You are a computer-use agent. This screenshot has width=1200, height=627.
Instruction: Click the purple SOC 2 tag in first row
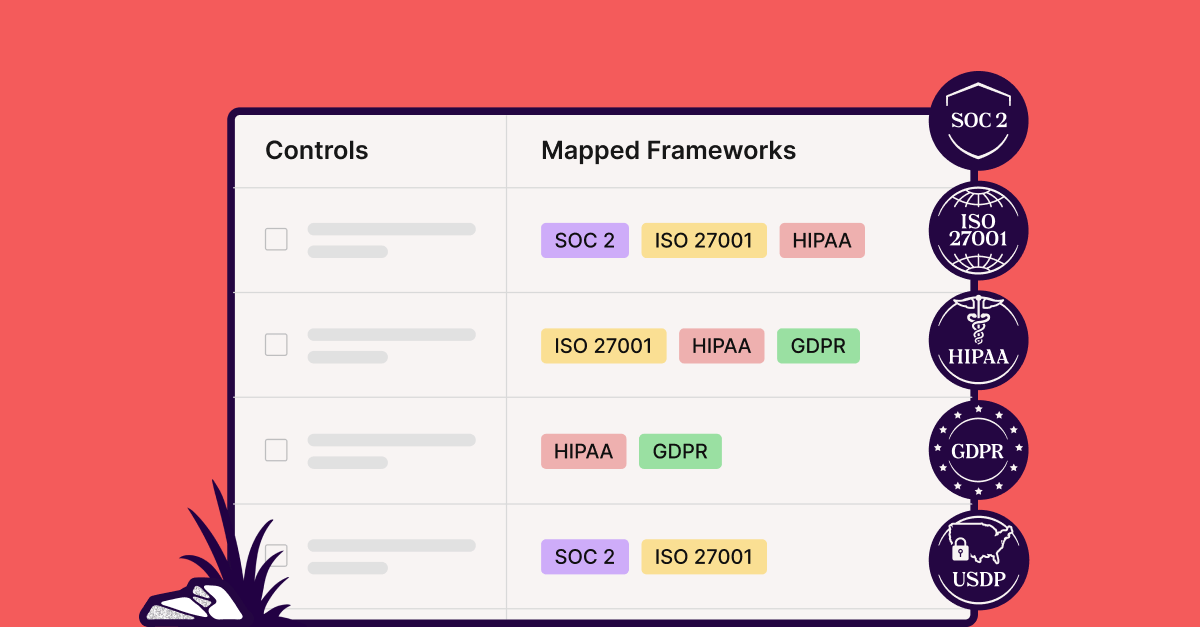585,241
